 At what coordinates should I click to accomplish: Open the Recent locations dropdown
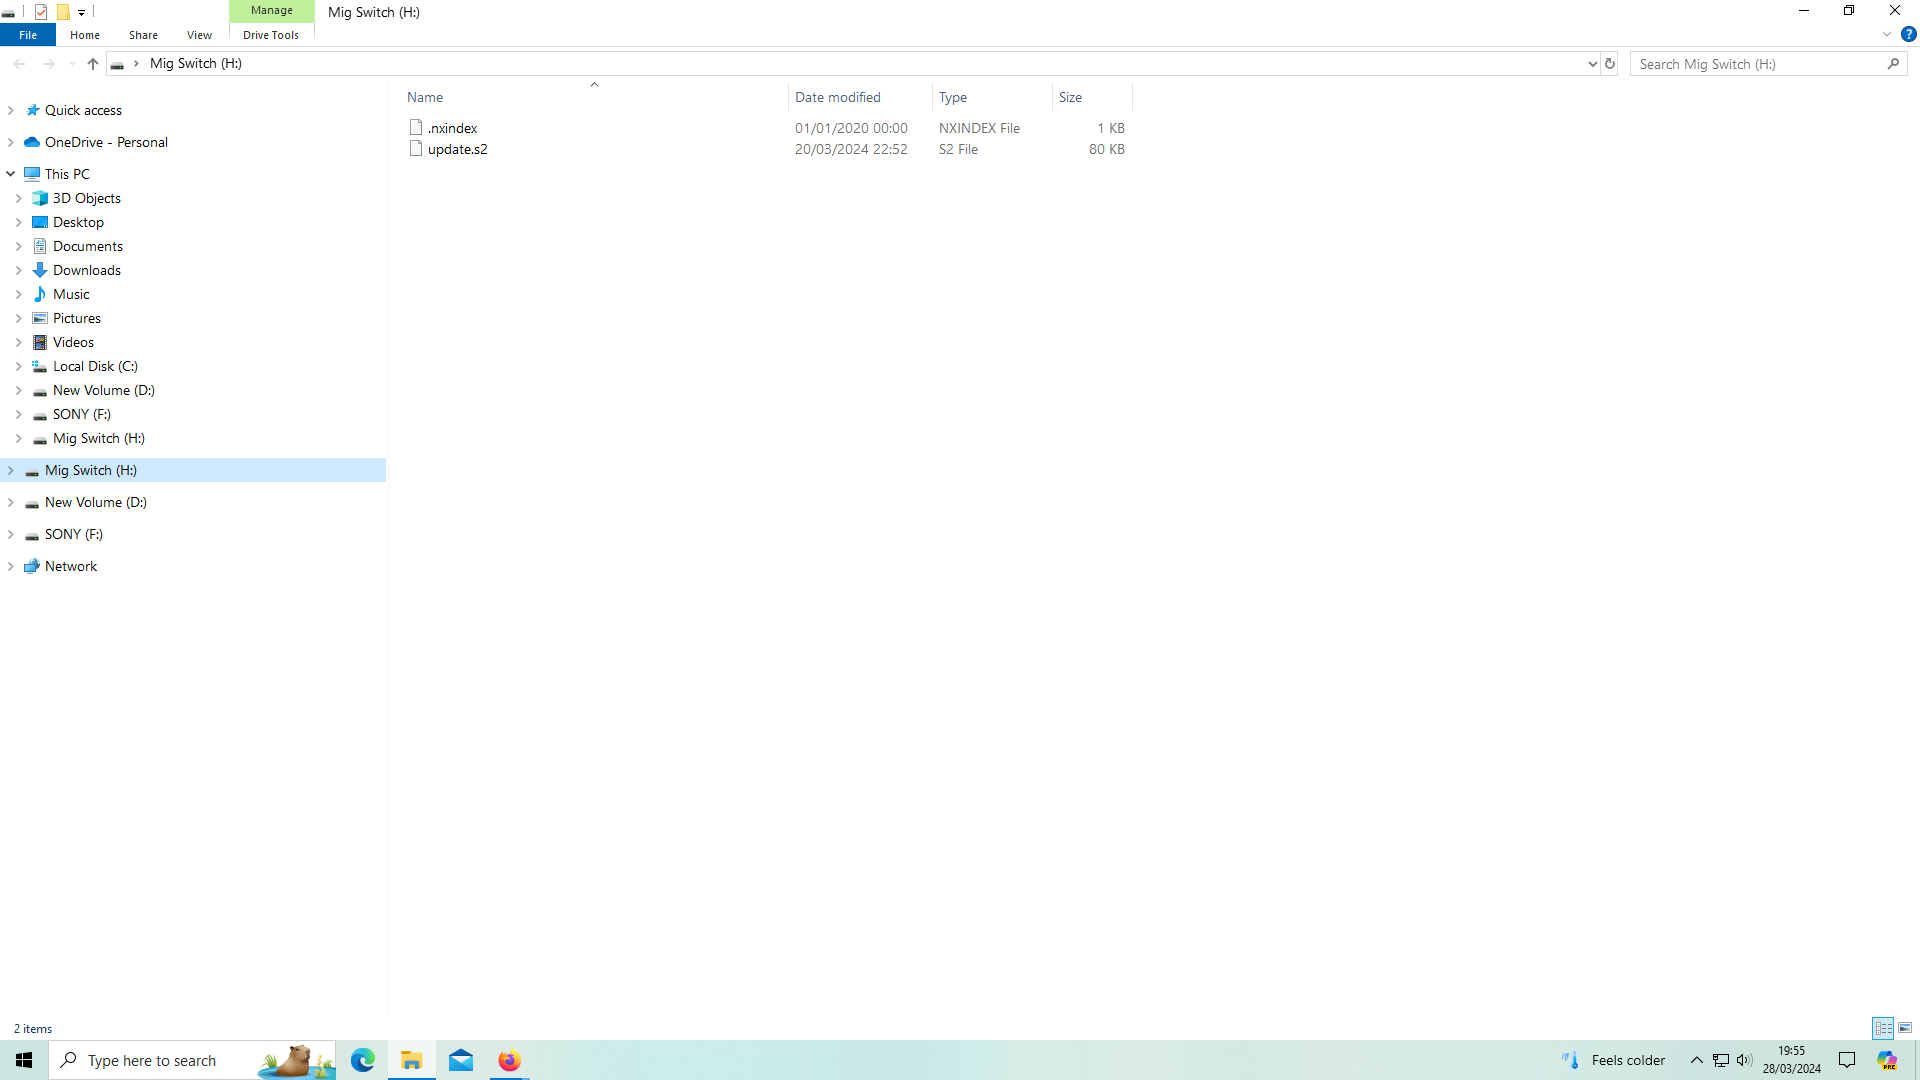pos(72,64)
